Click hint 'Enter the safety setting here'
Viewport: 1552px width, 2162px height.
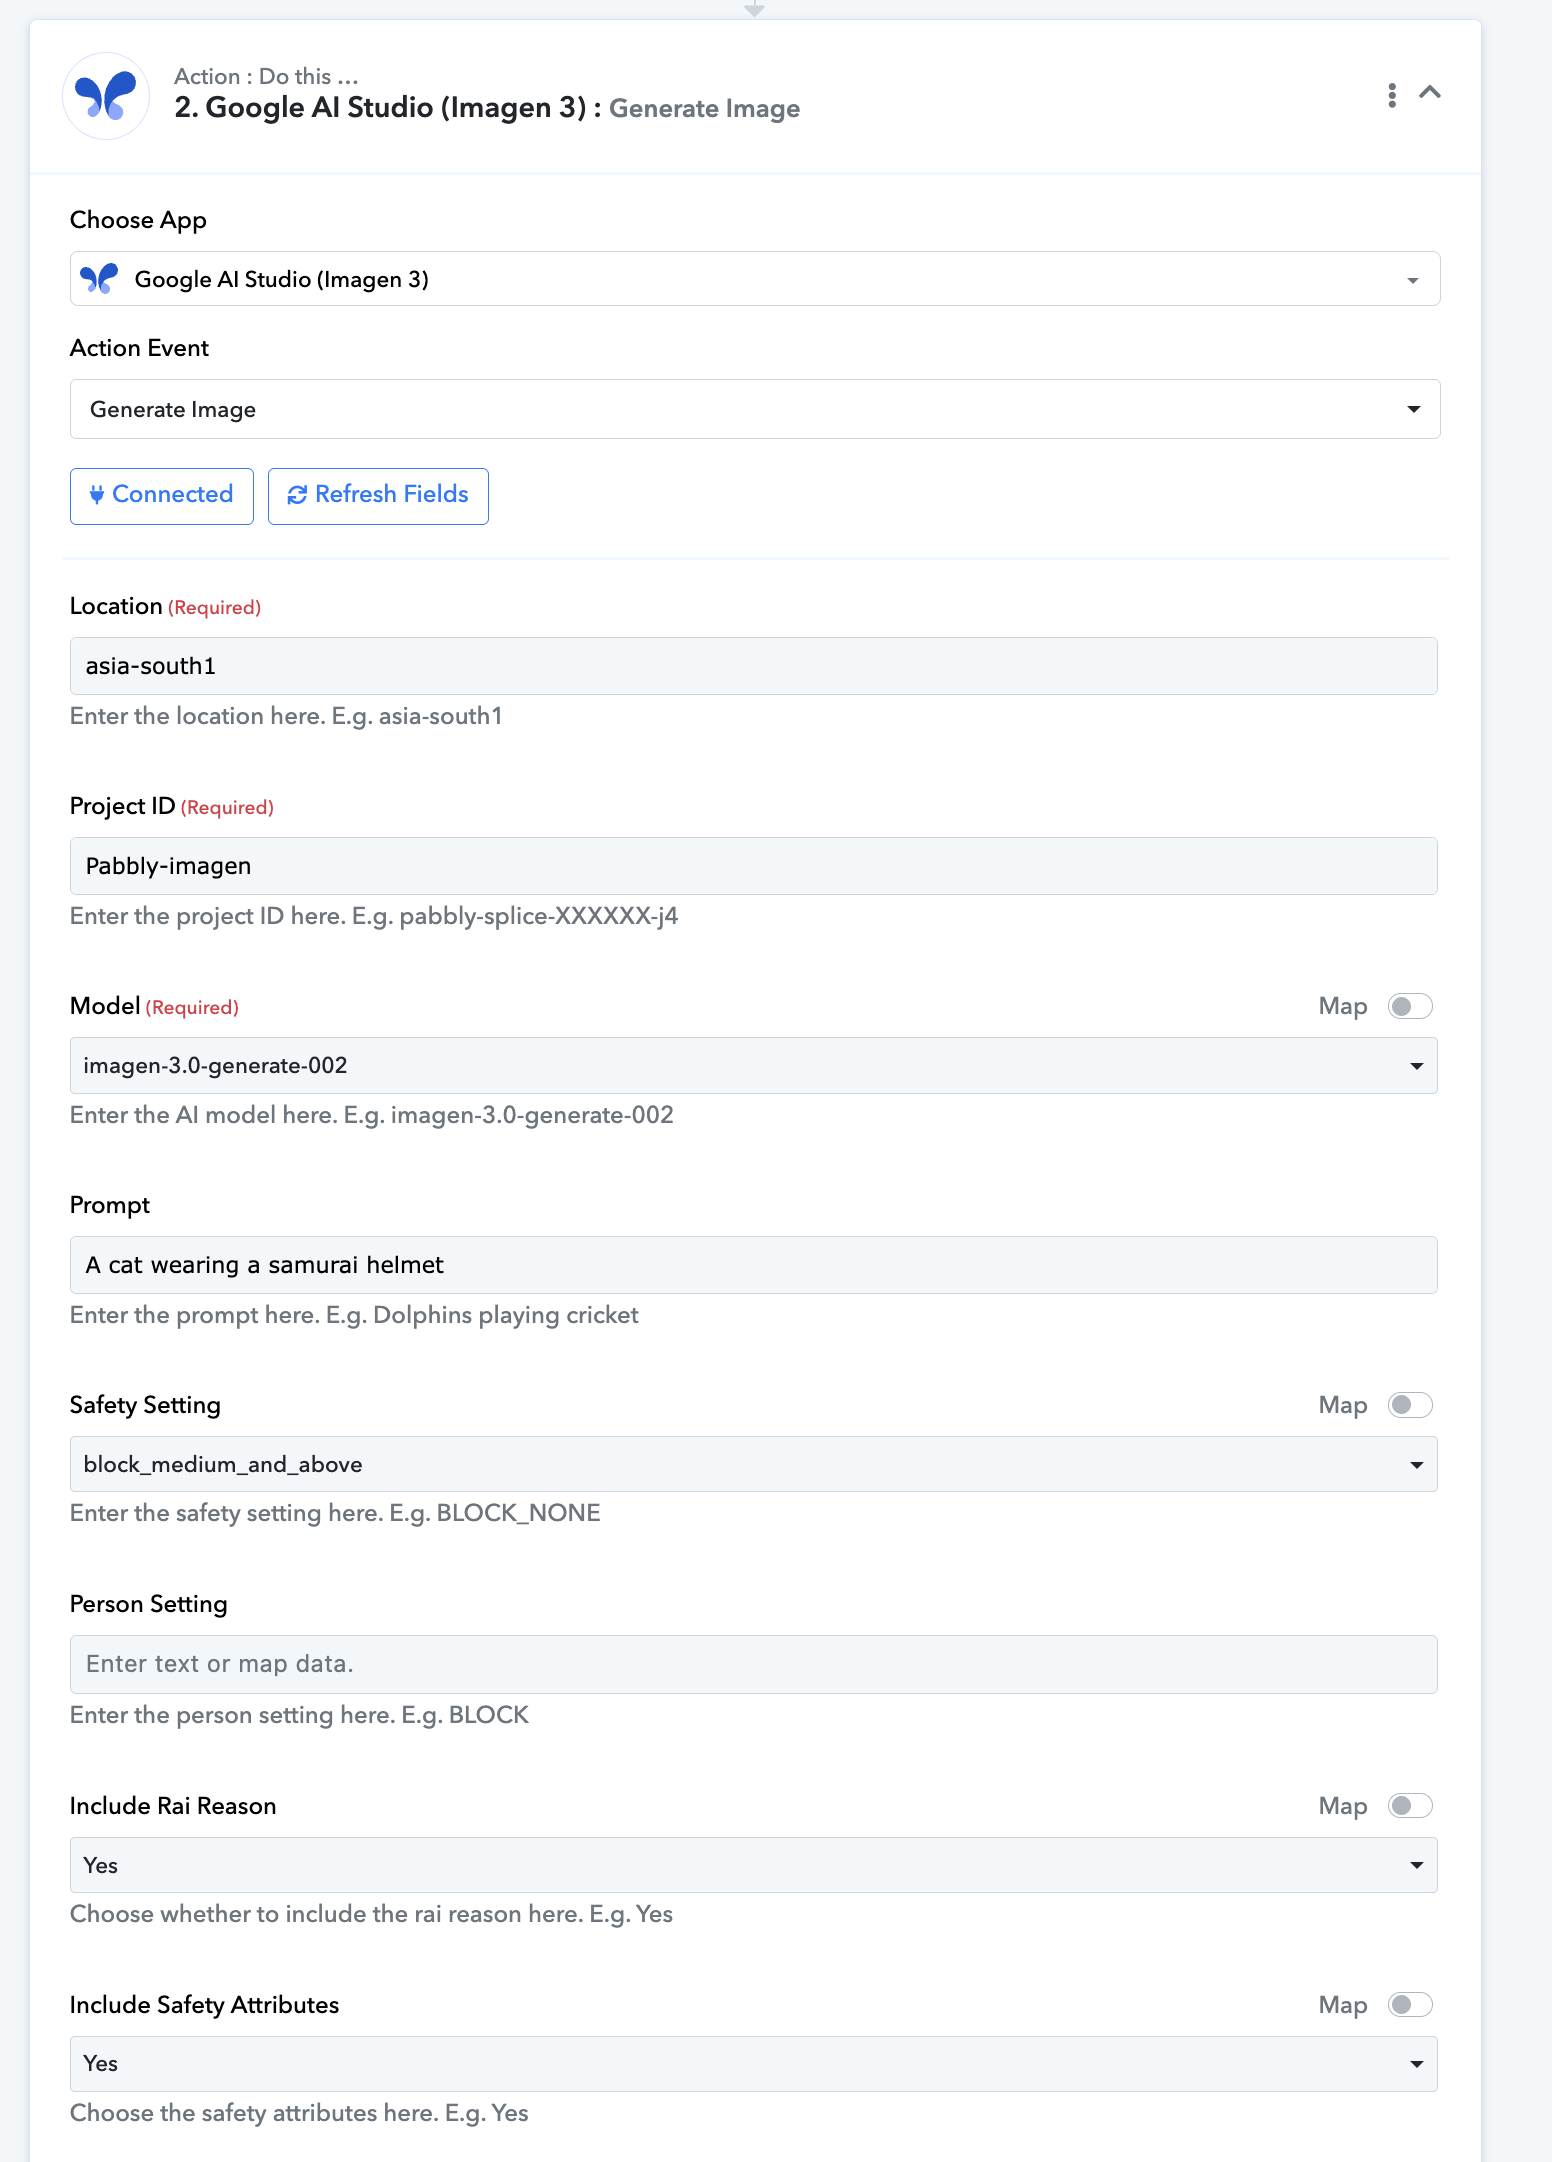227,1513
